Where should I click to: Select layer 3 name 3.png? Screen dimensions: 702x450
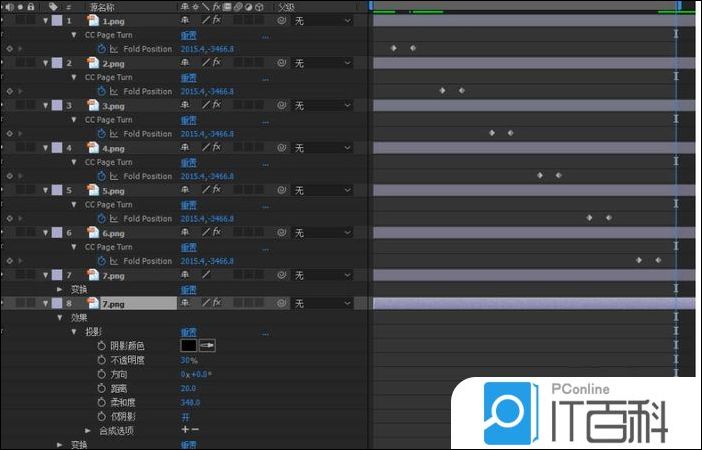point(113,106)
